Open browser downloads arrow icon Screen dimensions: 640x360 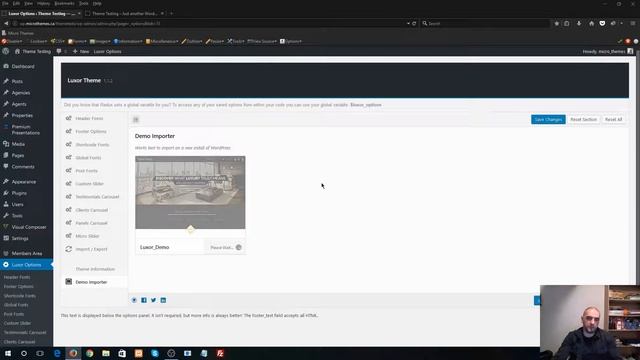tap(579, 23)
